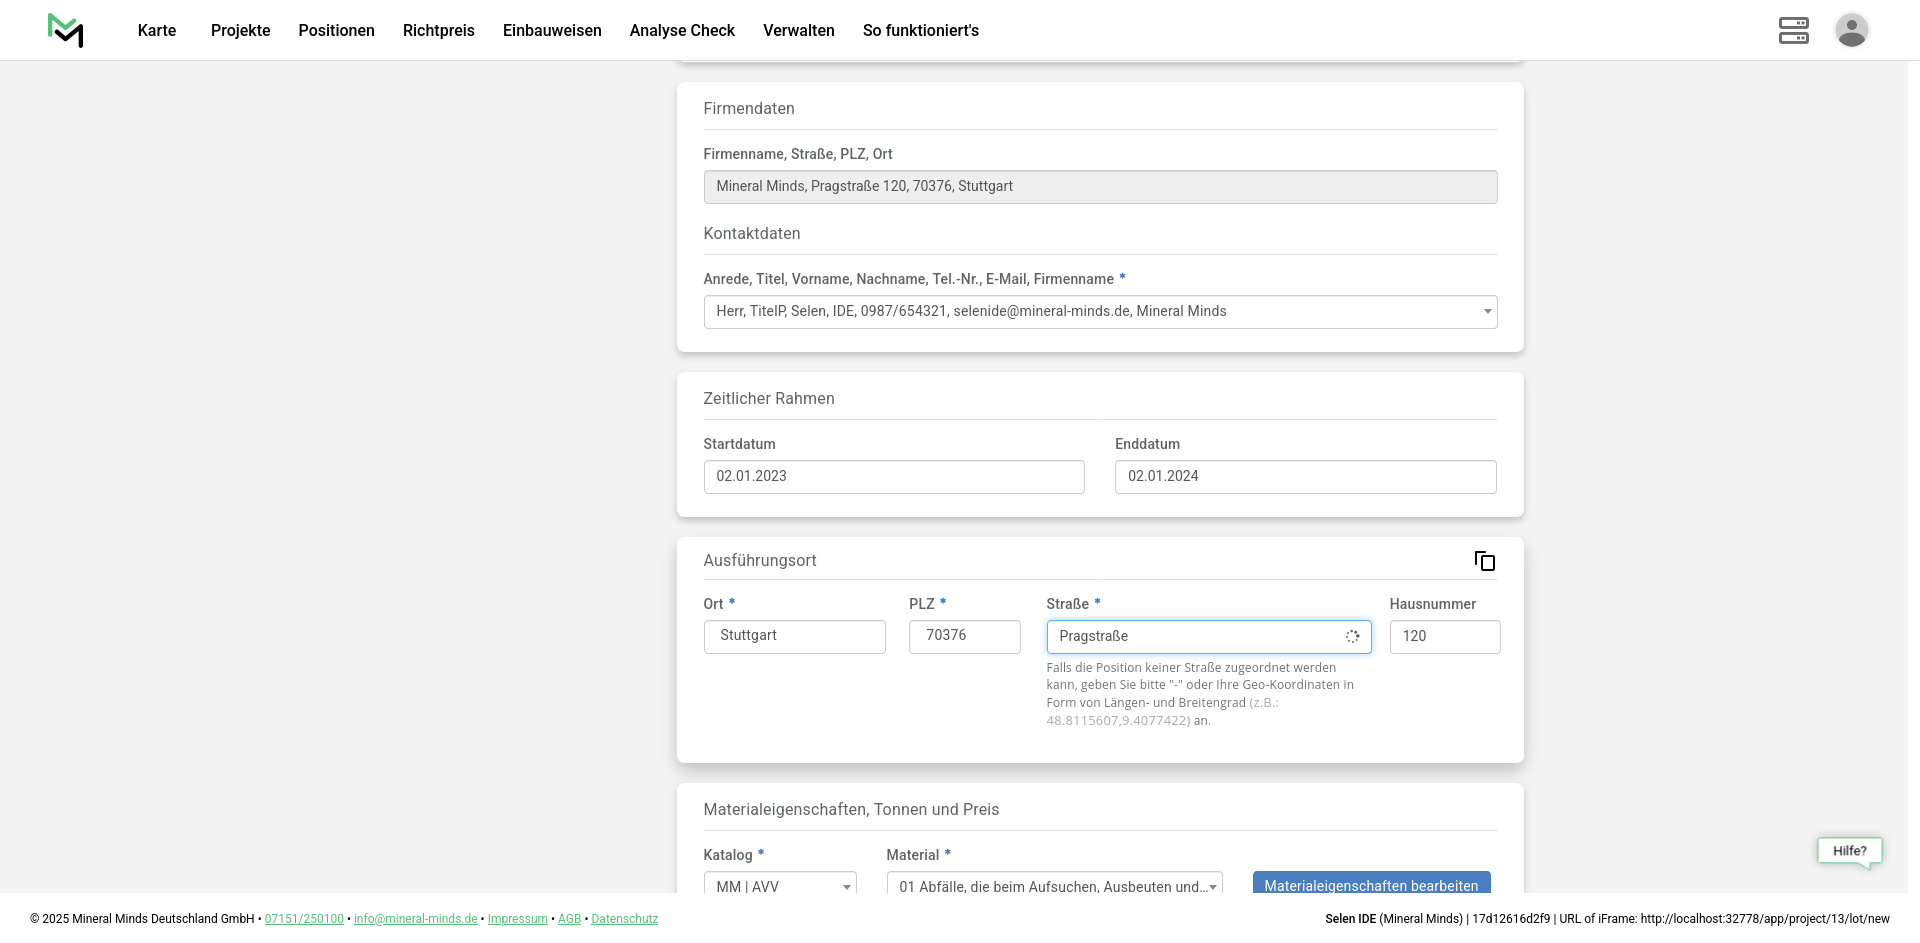The height and width of the screenshot is (943, 1920).
Task: Click the info@mineral-minds.de email link
Action: coord(415,919)
